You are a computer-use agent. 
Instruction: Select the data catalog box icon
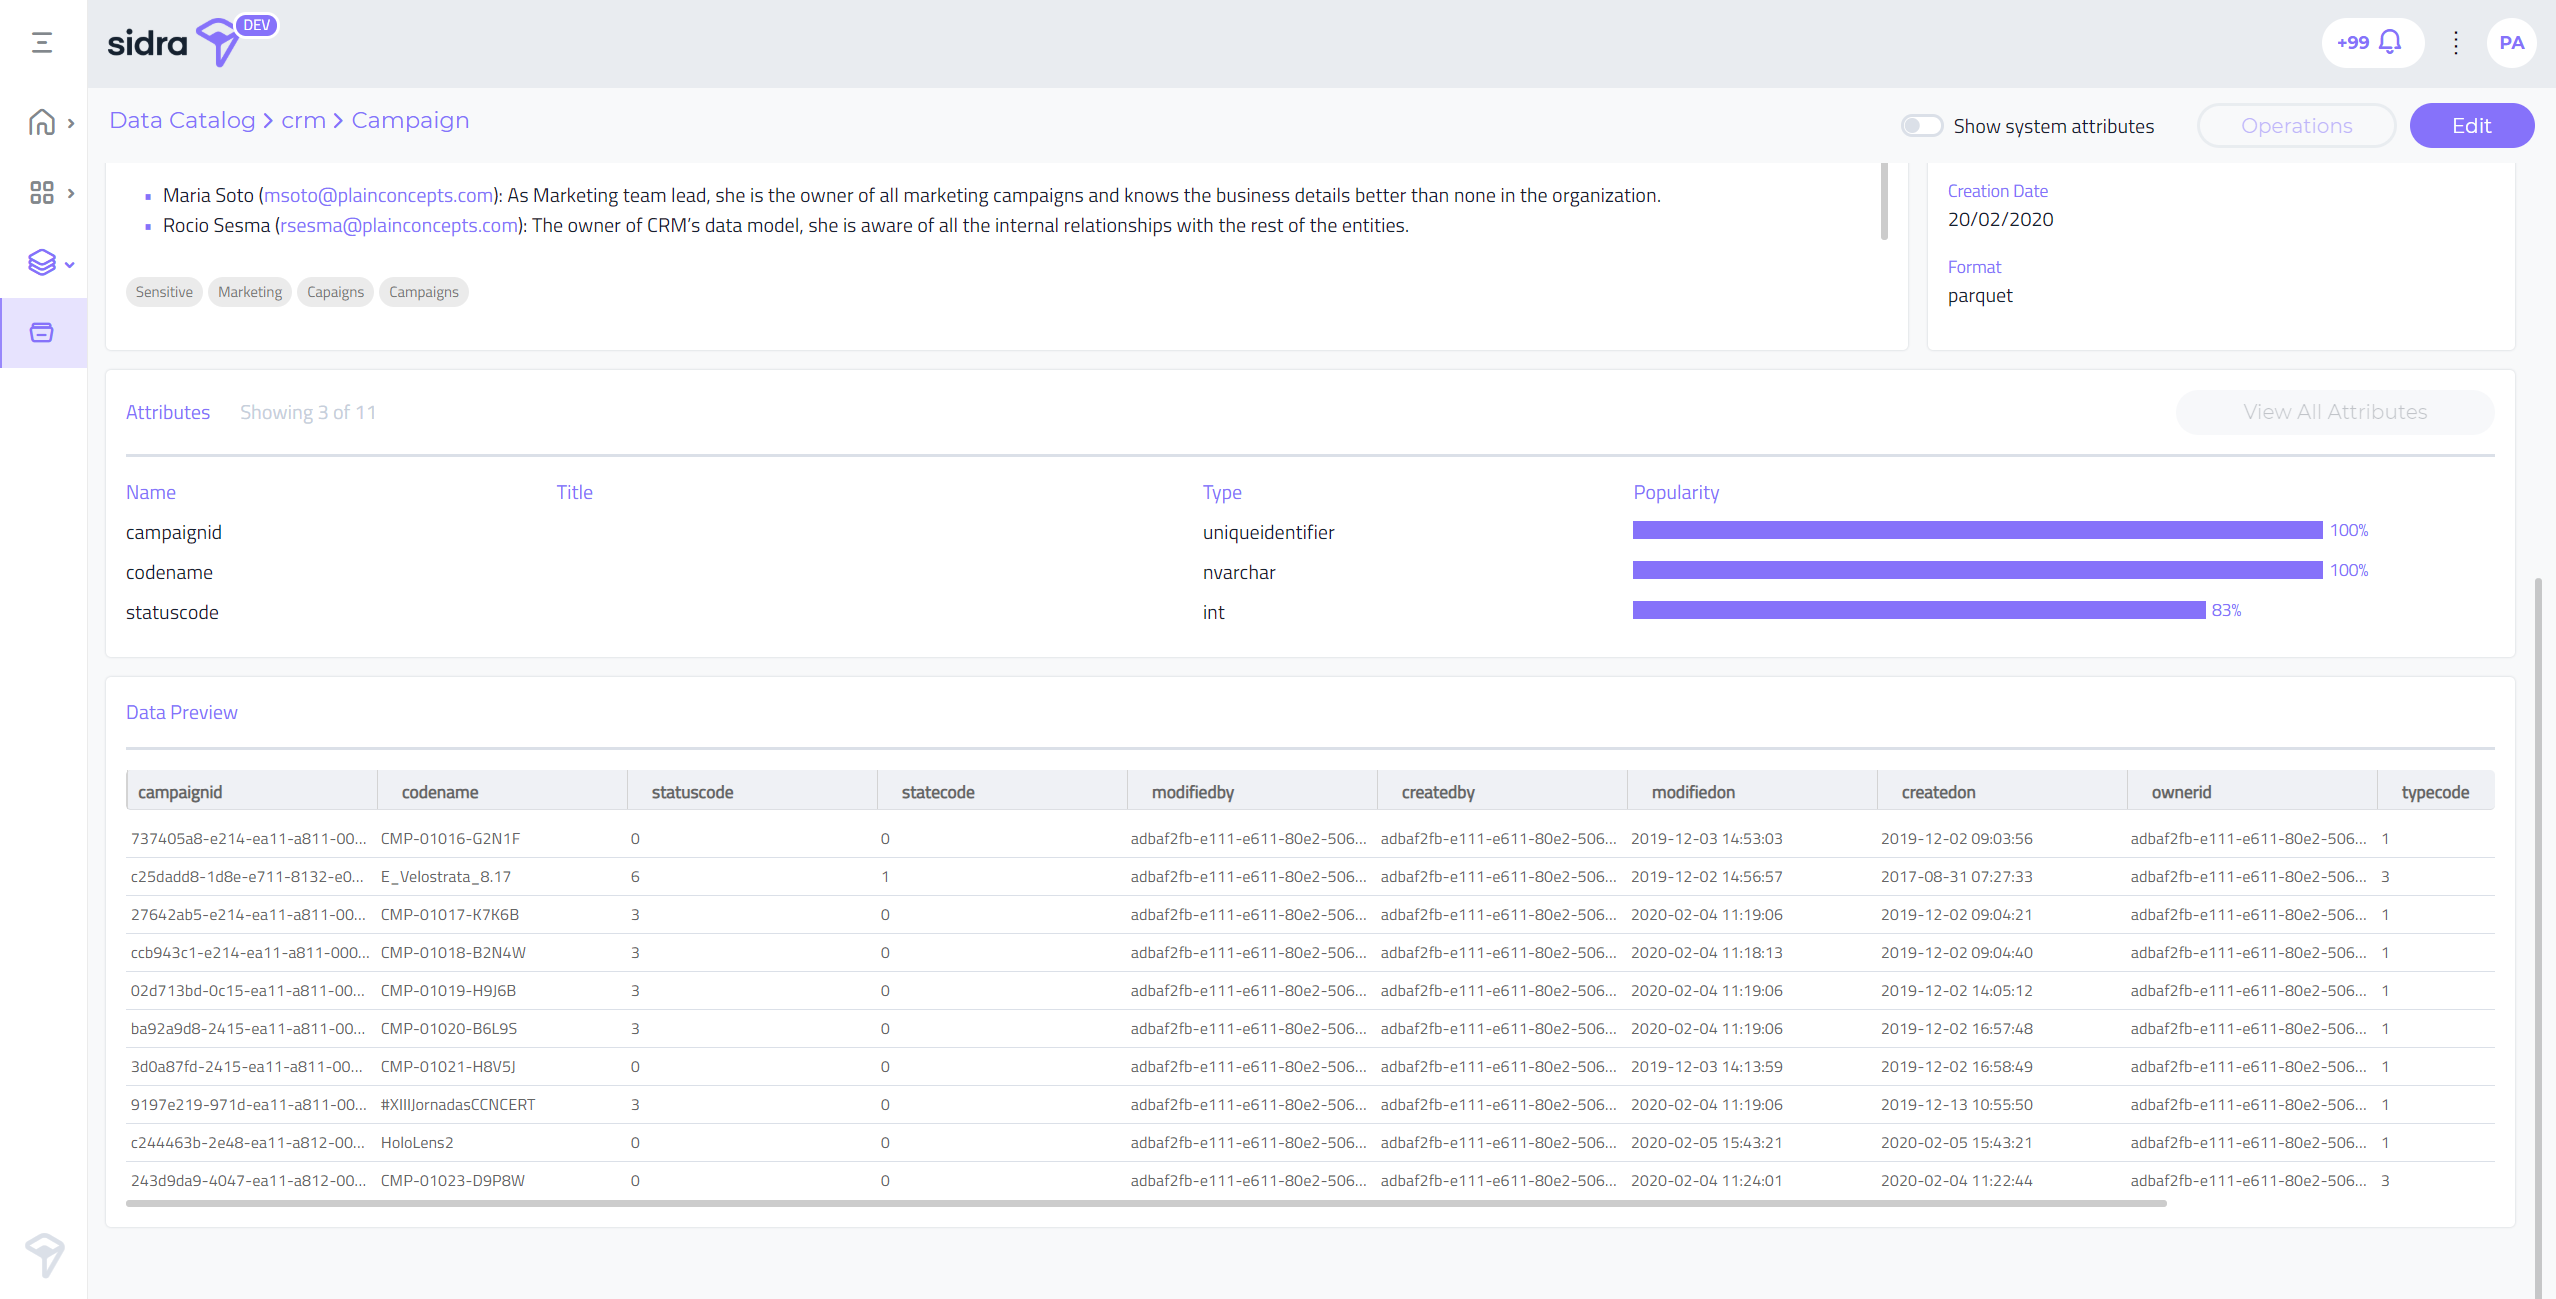(x=41, y=332)
